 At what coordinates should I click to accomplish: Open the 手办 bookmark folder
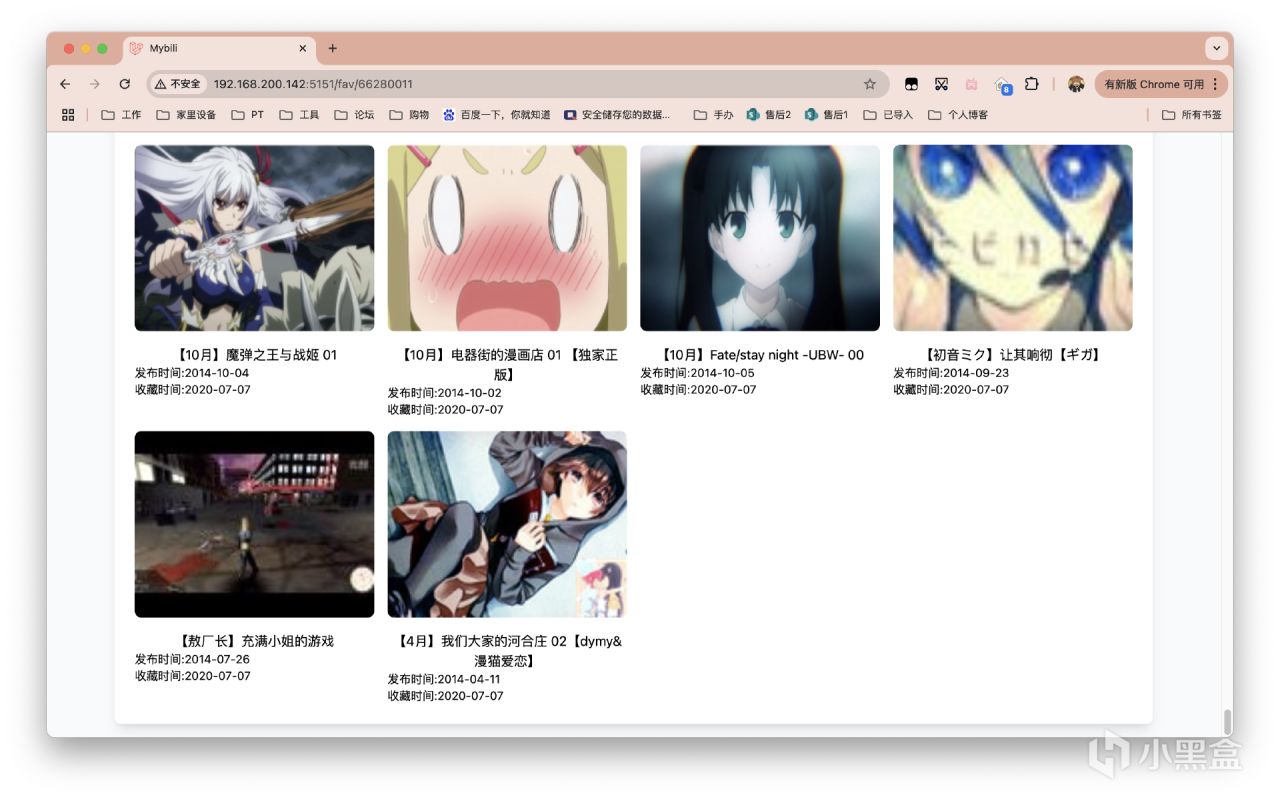tap(713, 115)
